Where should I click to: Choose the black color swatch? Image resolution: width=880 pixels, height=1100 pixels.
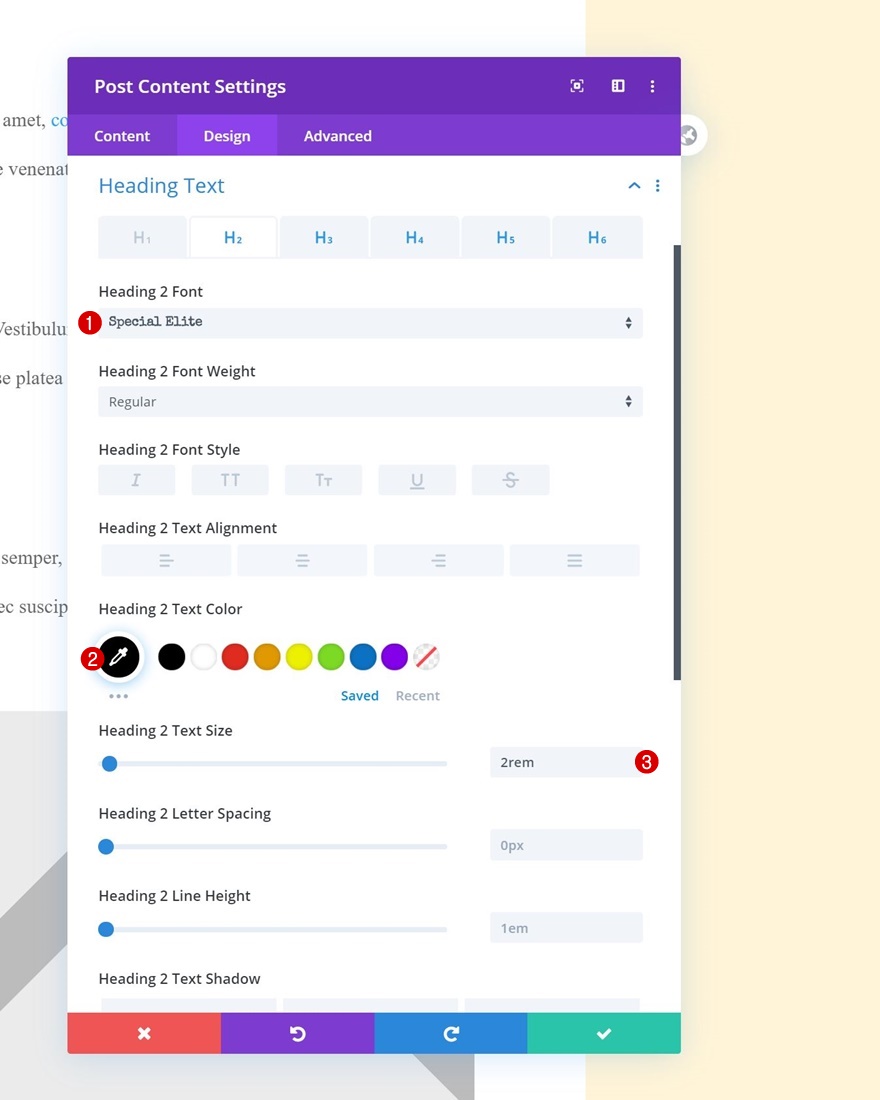(171, 657)
